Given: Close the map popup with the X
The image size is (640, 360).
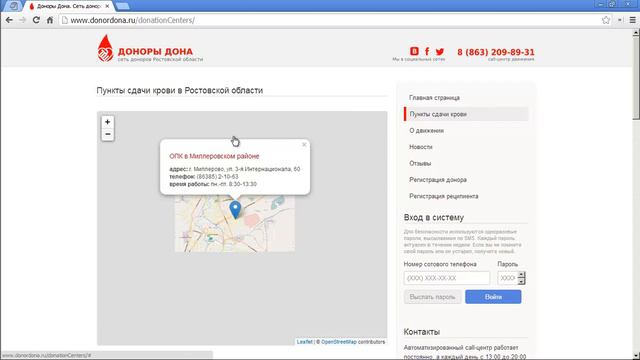Looking at the screenshot, I should pyautogui.click(x=304, y=144).
